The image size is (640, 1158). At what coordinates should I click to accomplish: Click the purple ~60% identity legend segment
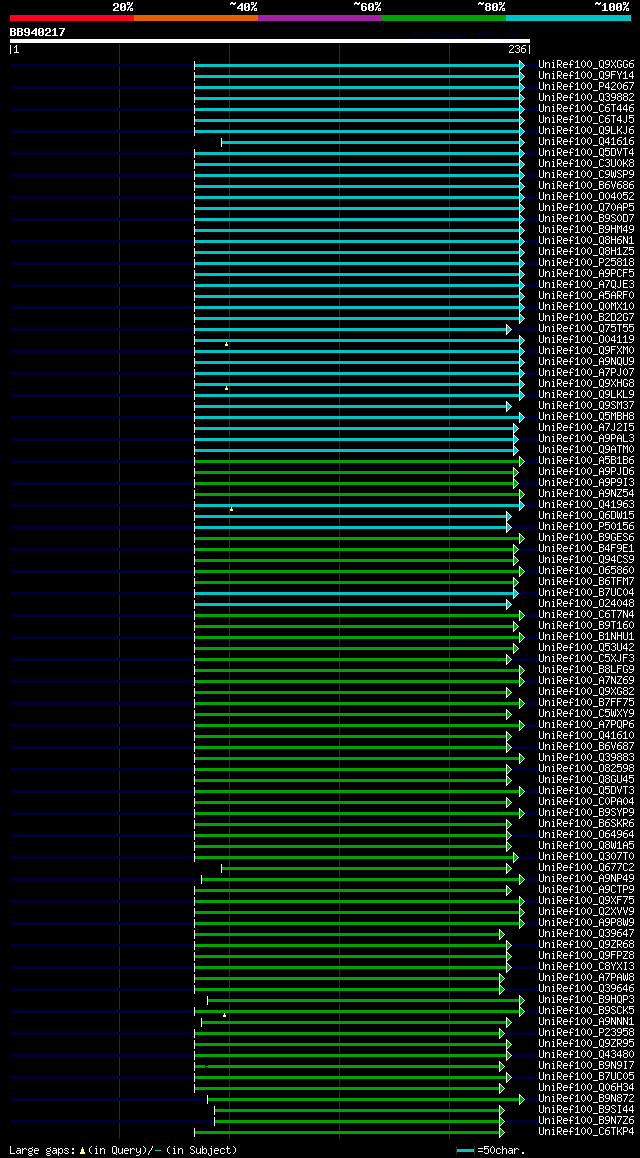click(320, 17)
